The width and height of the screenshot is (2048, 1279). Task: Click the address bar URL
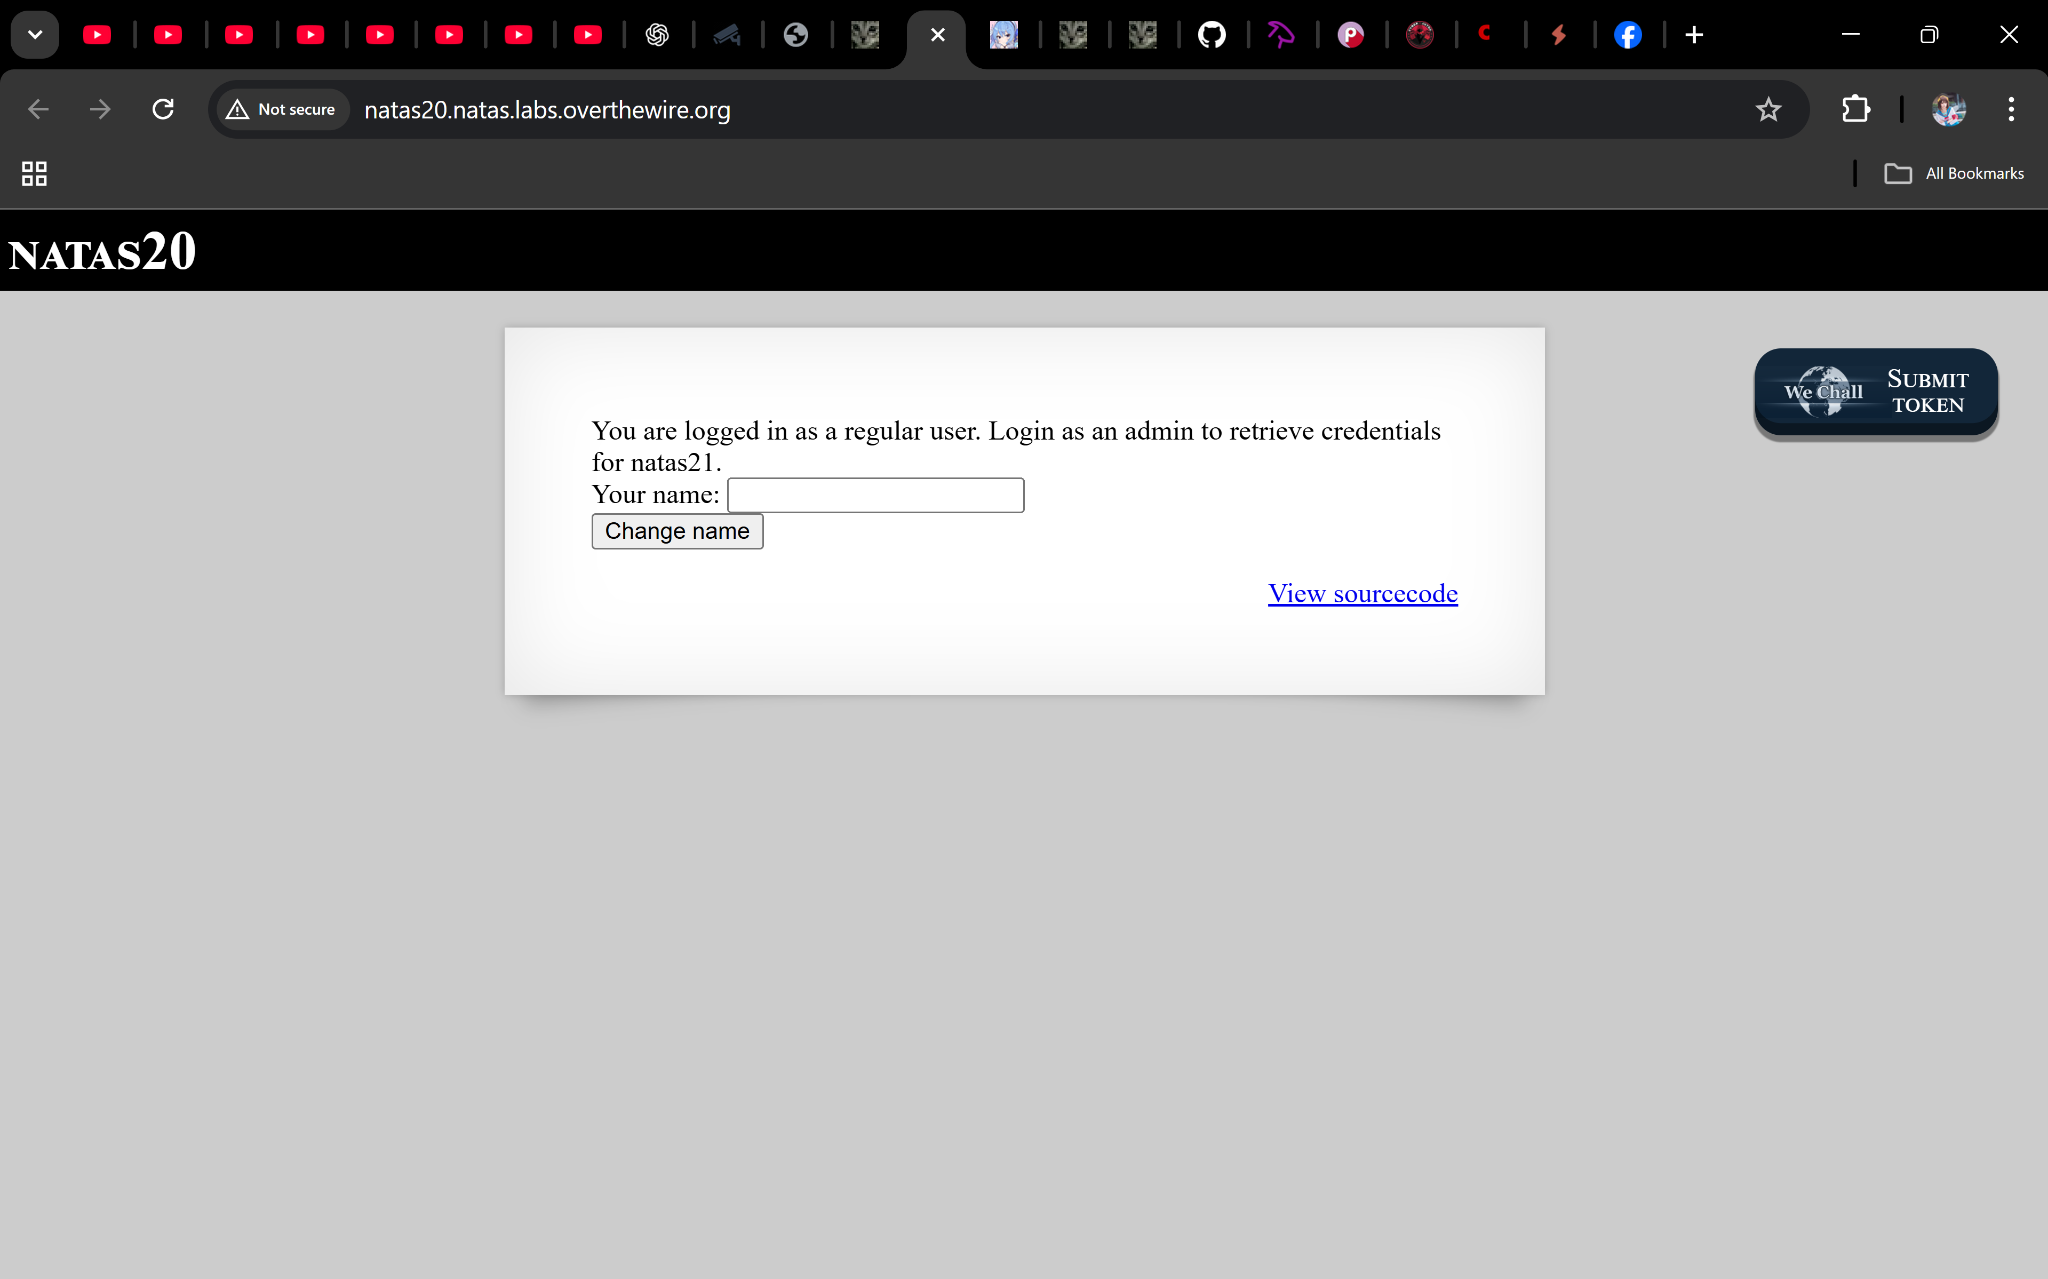point(547,110)
